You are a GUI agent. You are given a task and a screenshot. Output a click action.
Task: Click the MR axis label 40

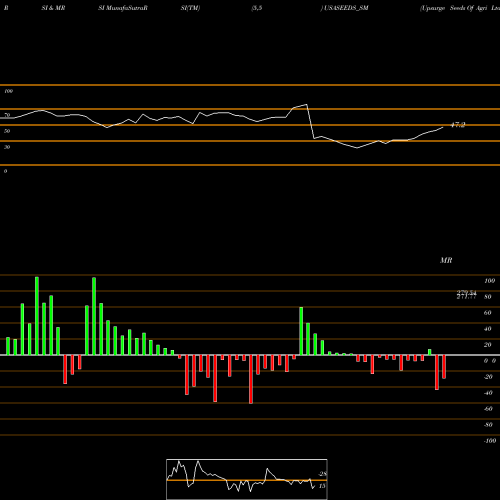(488, 329)
